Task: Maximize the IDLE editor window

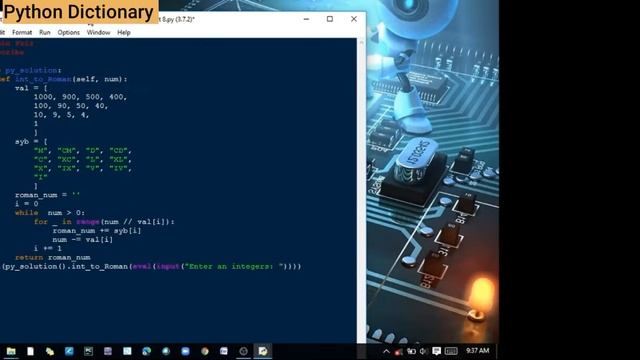Action: 330,19
